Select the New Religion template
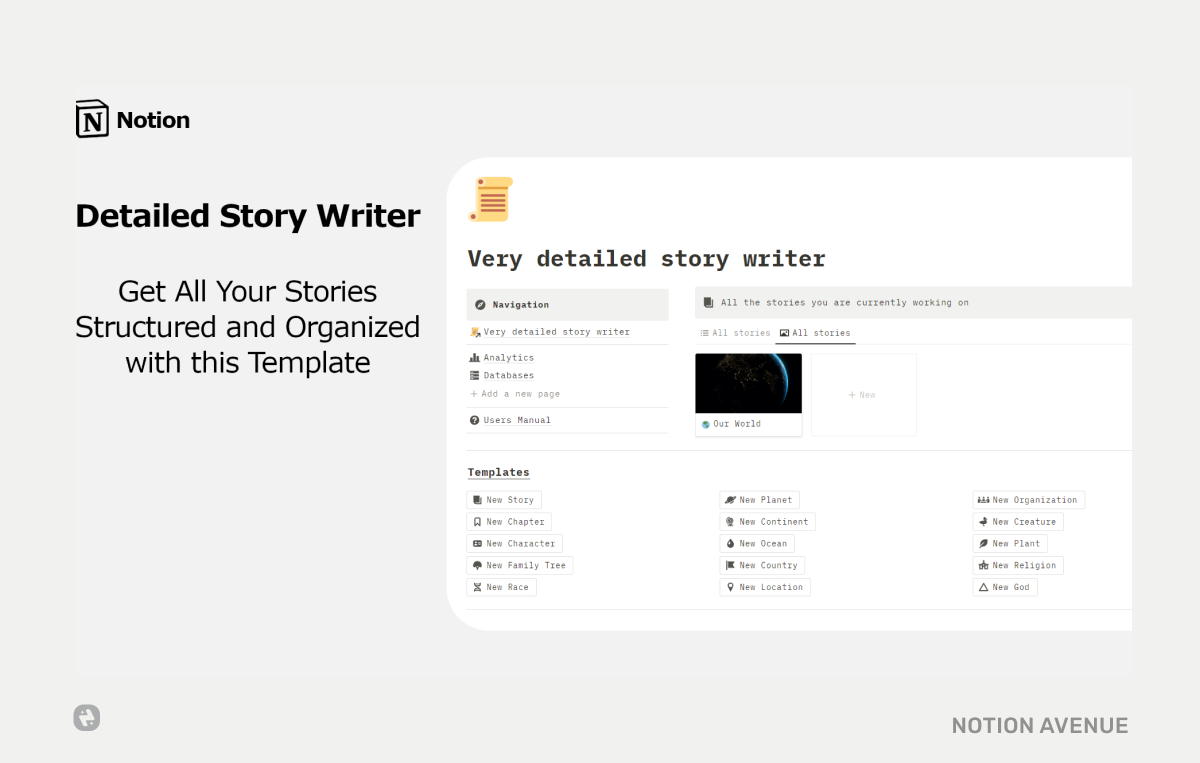Viewport: 1200px width, 763px height. tap(1018, 565)
